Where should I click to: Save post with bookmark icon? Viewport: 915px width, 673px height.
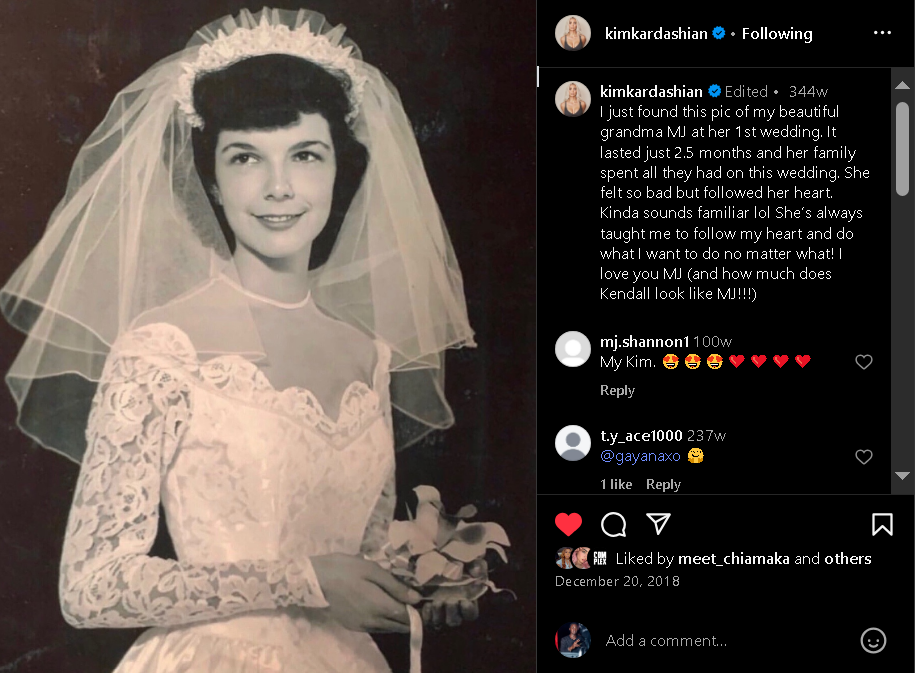pyautogui.click(x=882, y=524)
